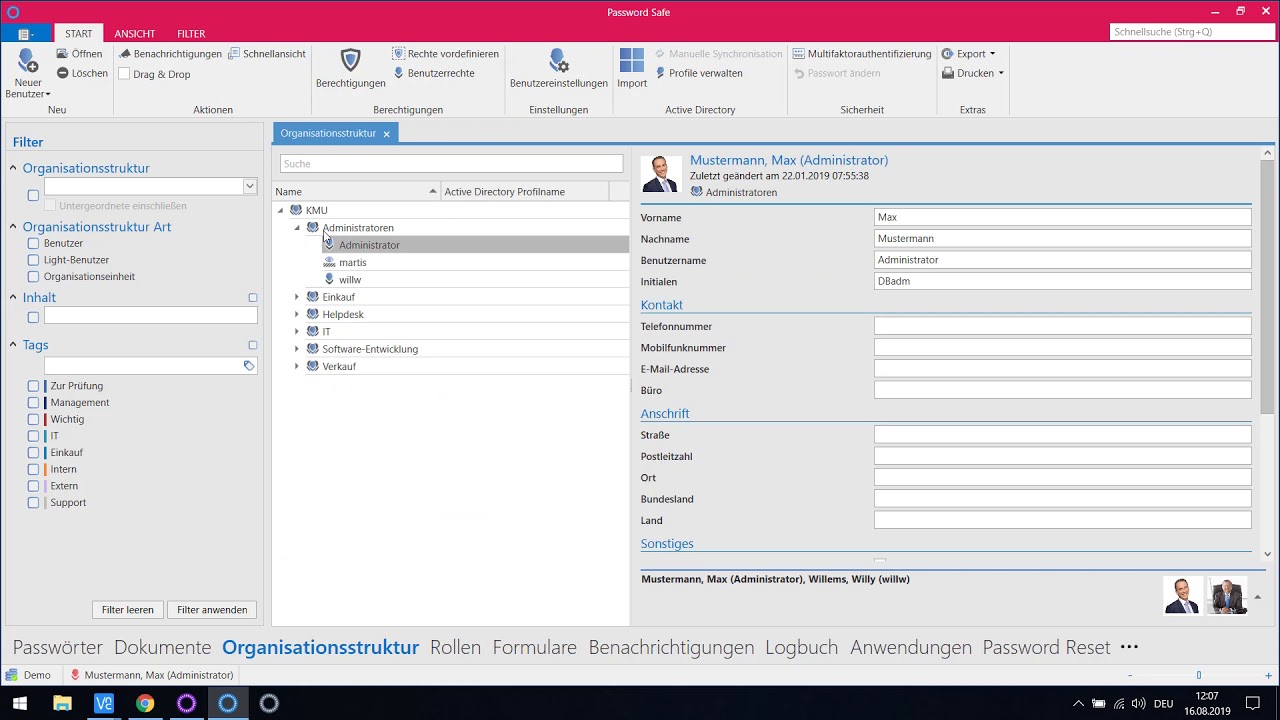This screenshot has height=720, width=1280.
Task: Click the Öffnen icon in ribbon
Action: tap(62, 54)
